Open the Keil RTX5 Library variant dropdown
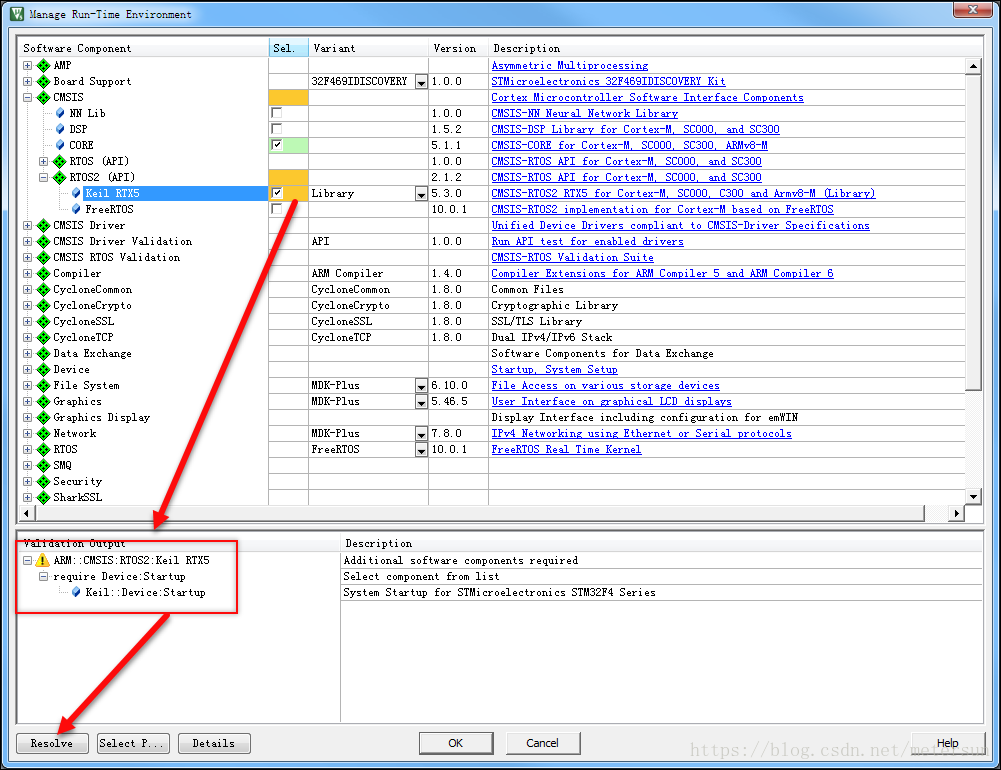Screen dimensions: 1001x770 pyautogui.click(x=421, y=193)
